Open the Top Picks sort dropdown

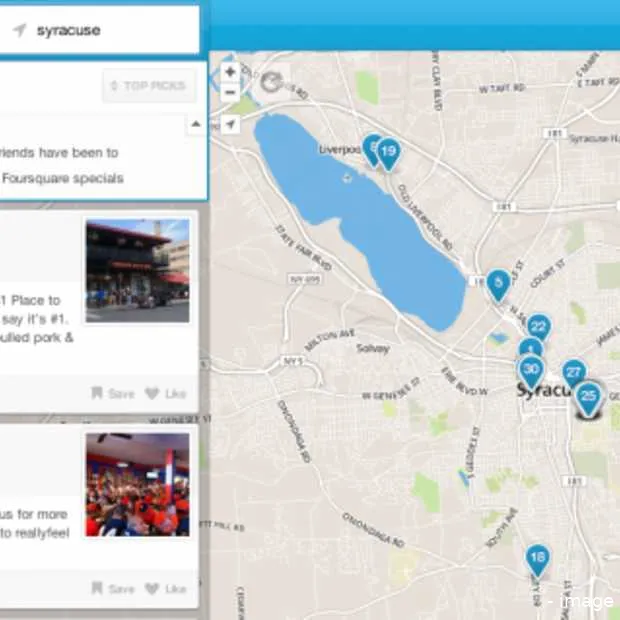click(148, 86)
